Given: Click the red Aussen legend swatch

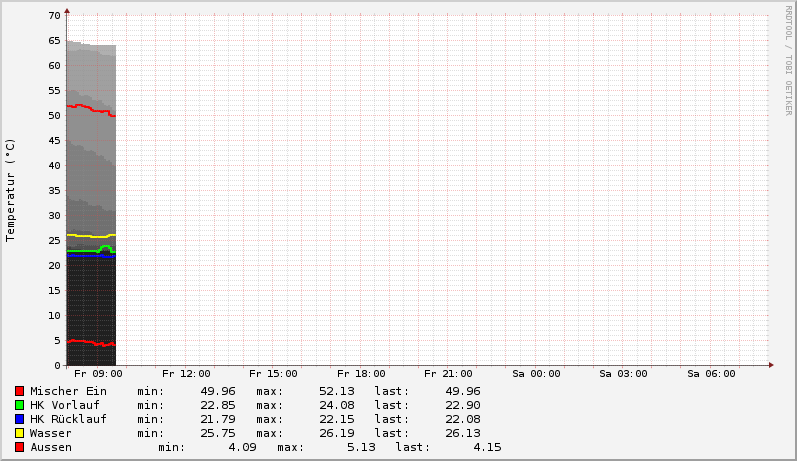Looking at the screenshot, I should (19, 447).
